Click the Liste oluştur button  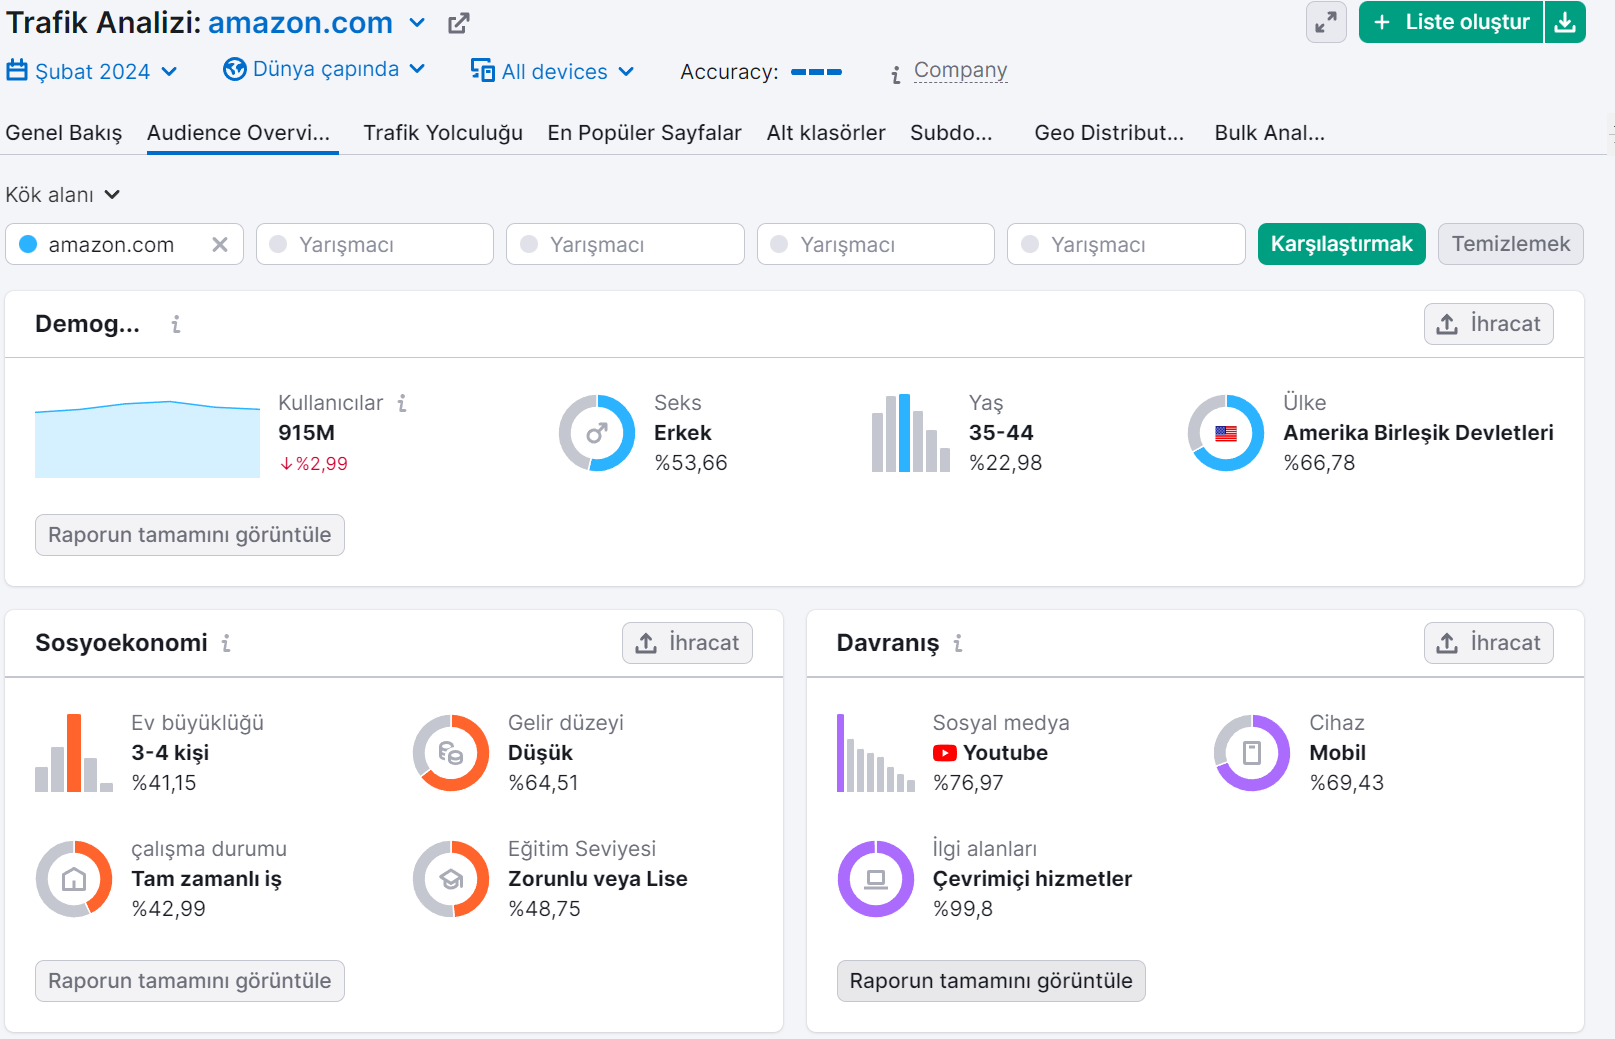pos(1451,22)
